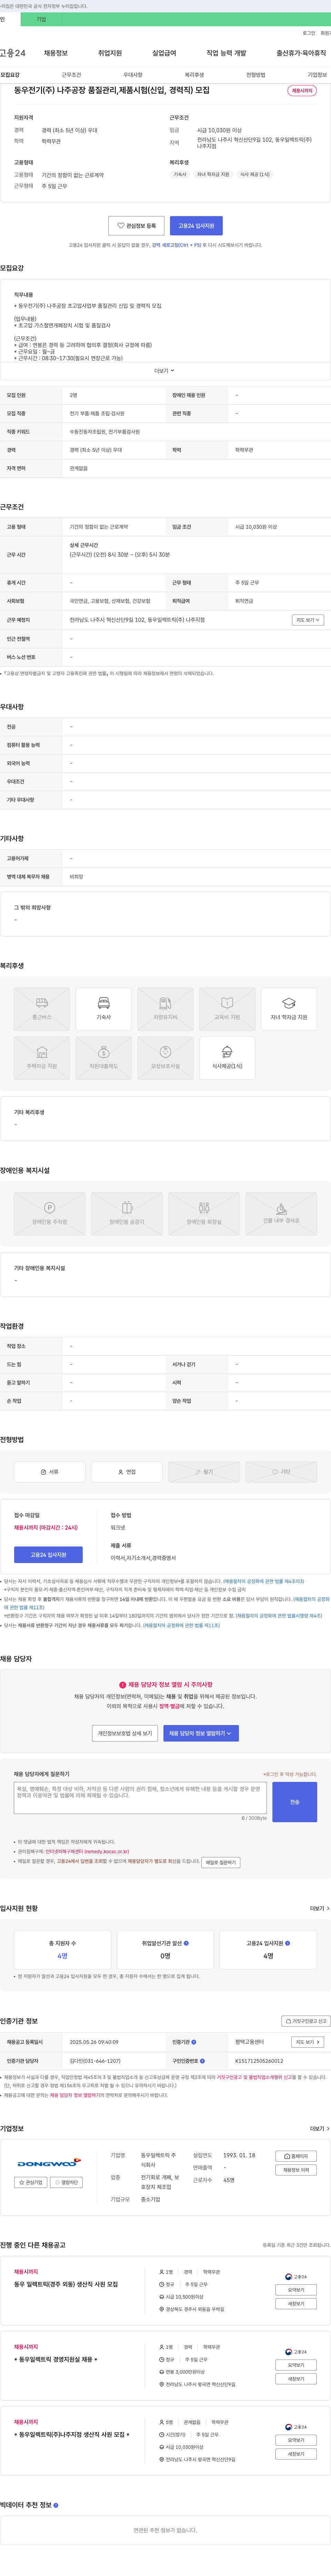Click the lower 고용24 입사지원 button
This screenshot has height=2576, width=331.
click(x=48, y=1555)
